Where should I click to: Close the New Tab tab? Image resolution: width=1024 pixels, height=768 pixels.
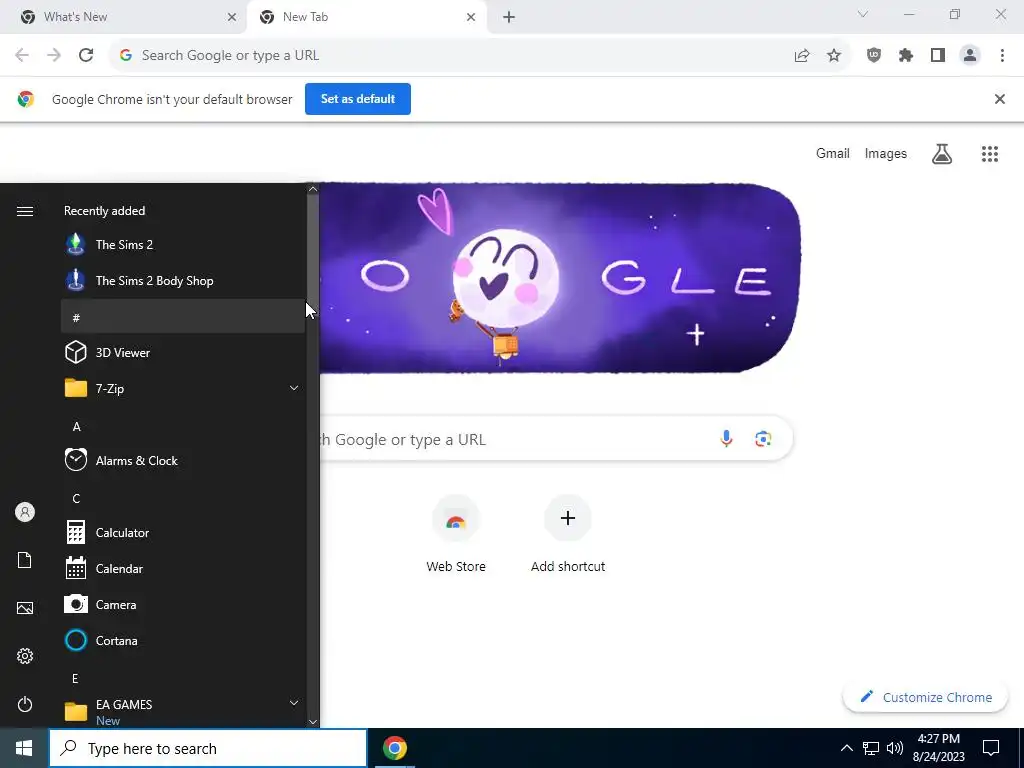pyautogui.click(x=471, y=17)
